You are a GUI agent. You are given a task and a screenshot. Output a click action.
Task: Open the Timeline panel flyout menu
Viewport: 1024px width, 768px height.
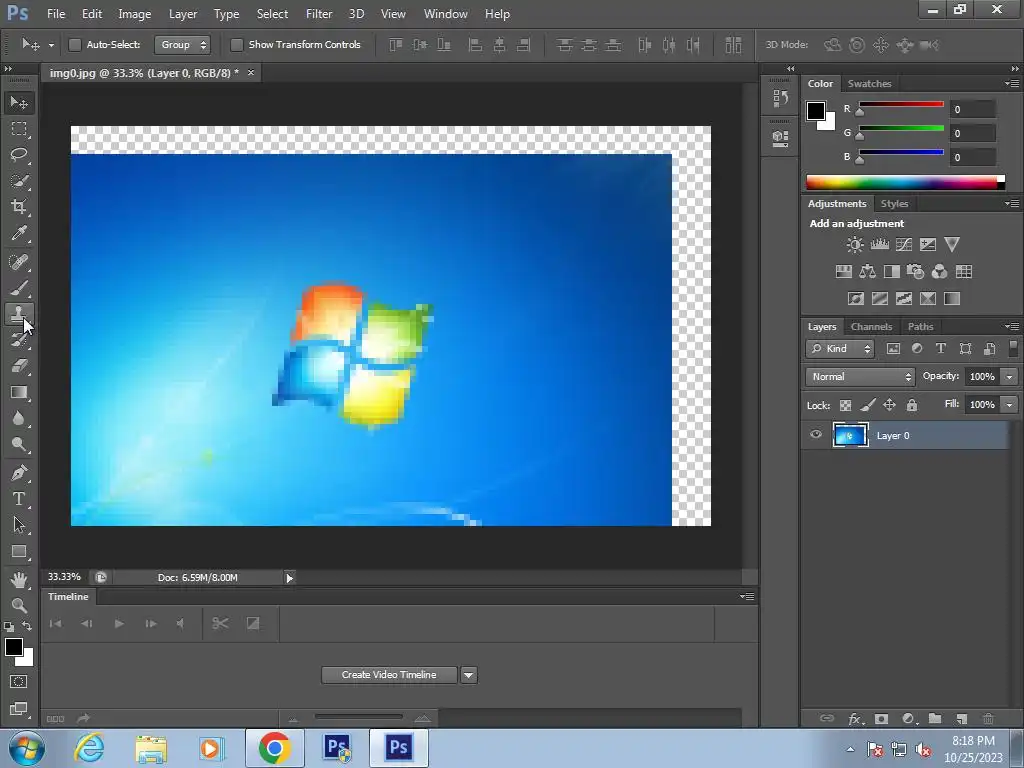tap(747, 596)
